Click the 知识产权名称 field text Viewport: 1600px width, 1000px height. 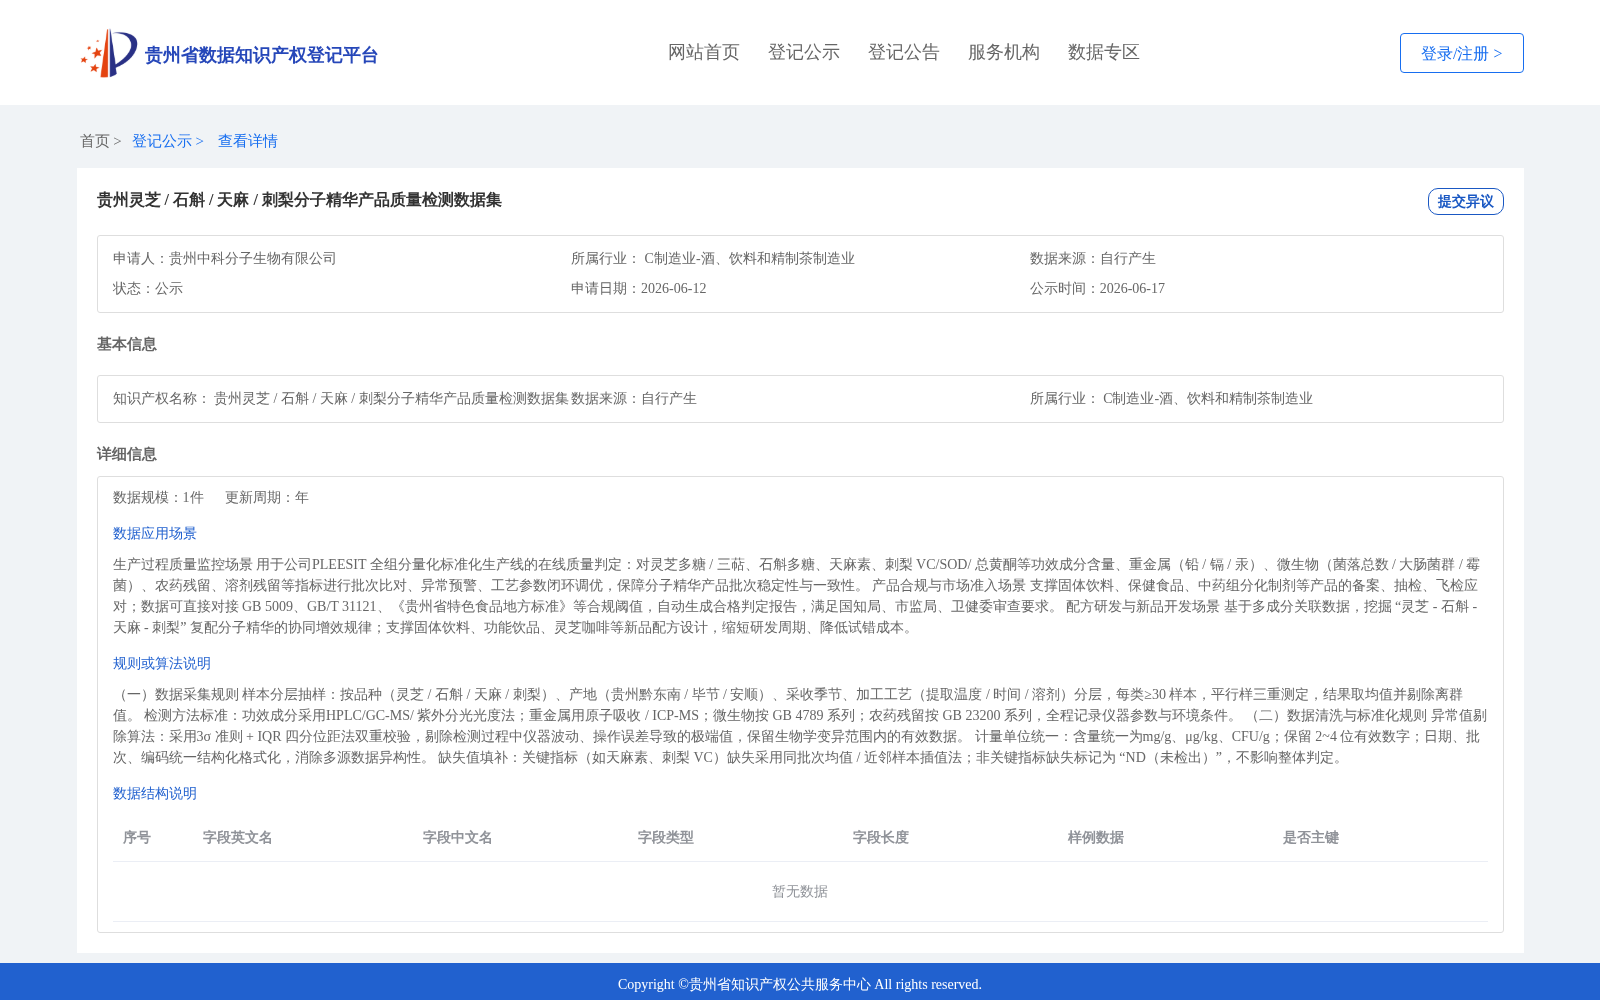click(341, 399)
